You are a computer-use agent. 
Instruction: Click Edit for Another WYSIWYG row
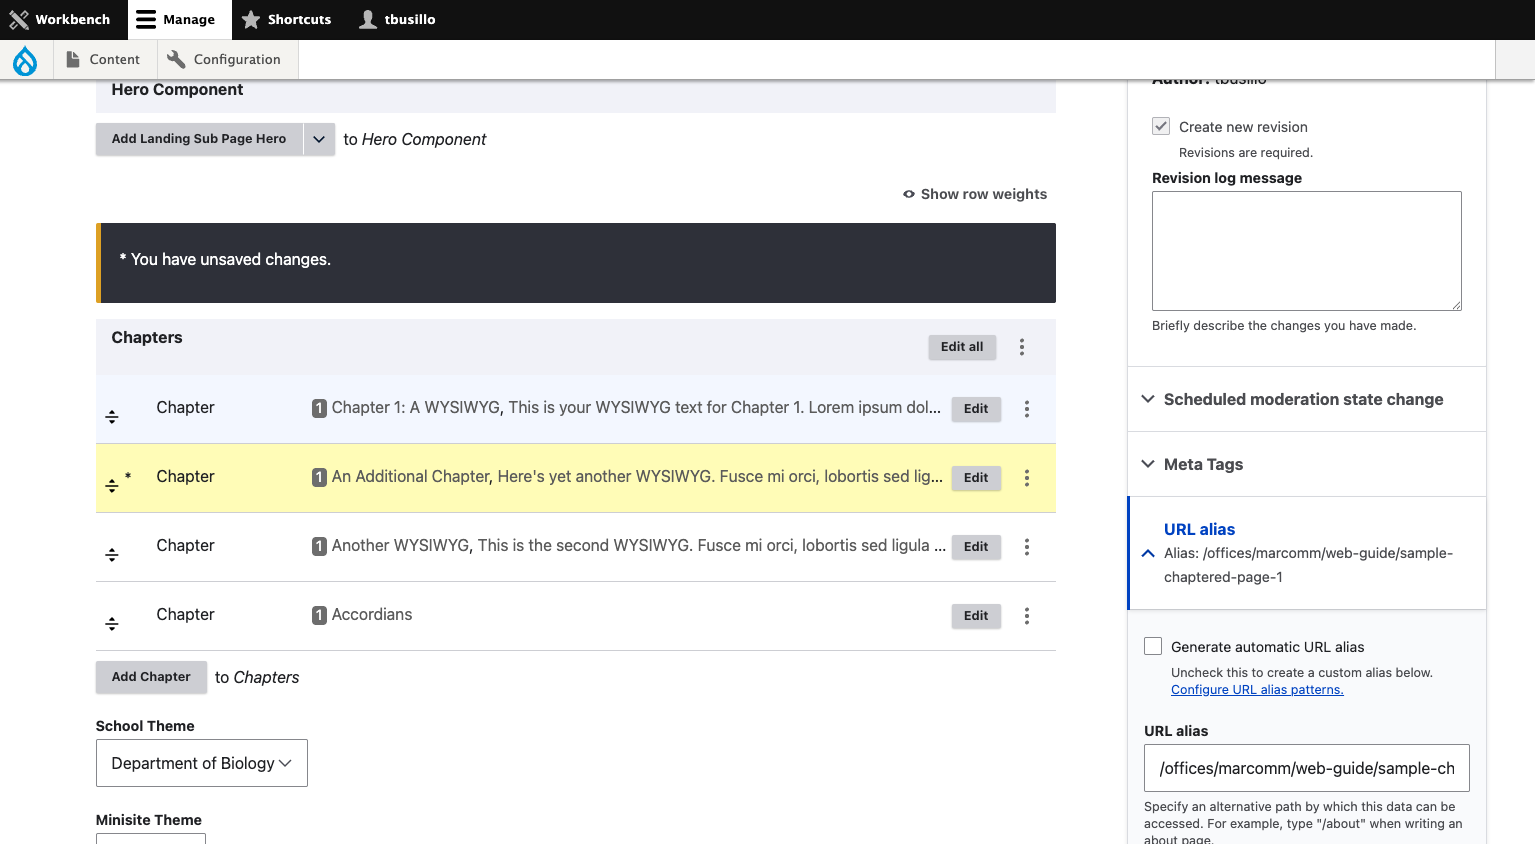click(x=976, y=547)
